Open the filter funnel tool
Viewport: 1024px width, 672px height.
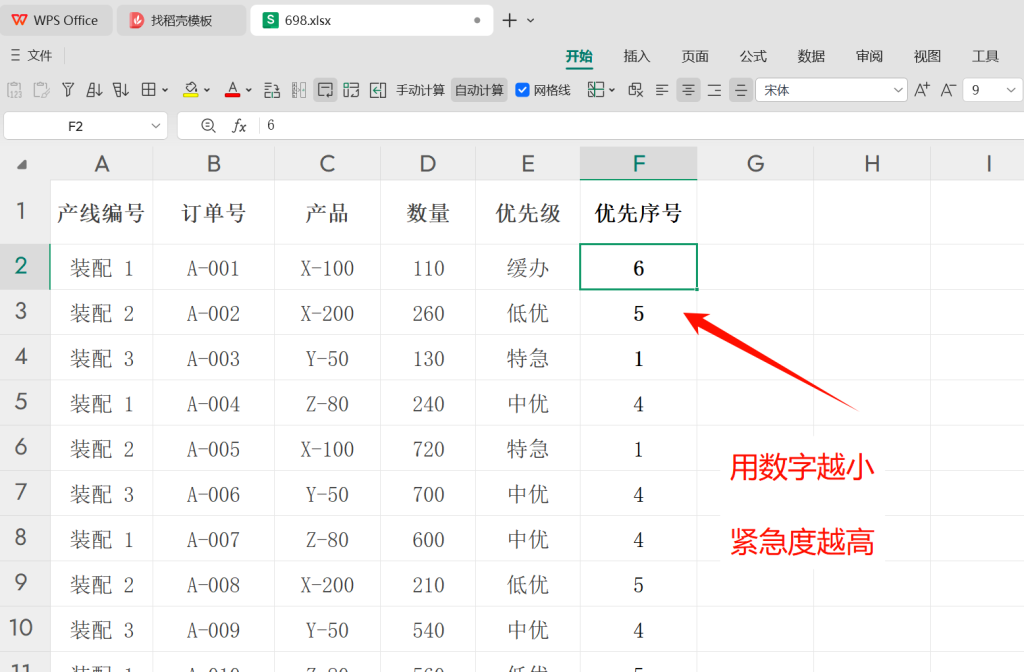[68, 90]
